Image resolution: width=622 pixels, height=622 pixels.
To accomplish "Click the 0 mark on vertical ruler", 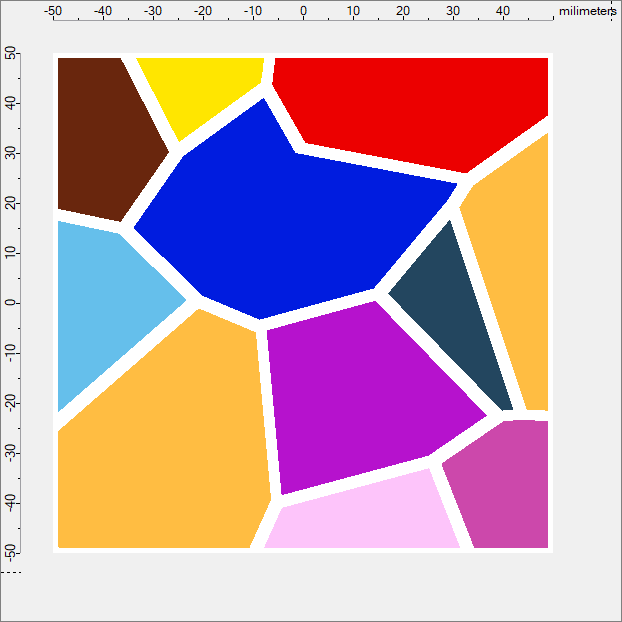I will 11,303.
